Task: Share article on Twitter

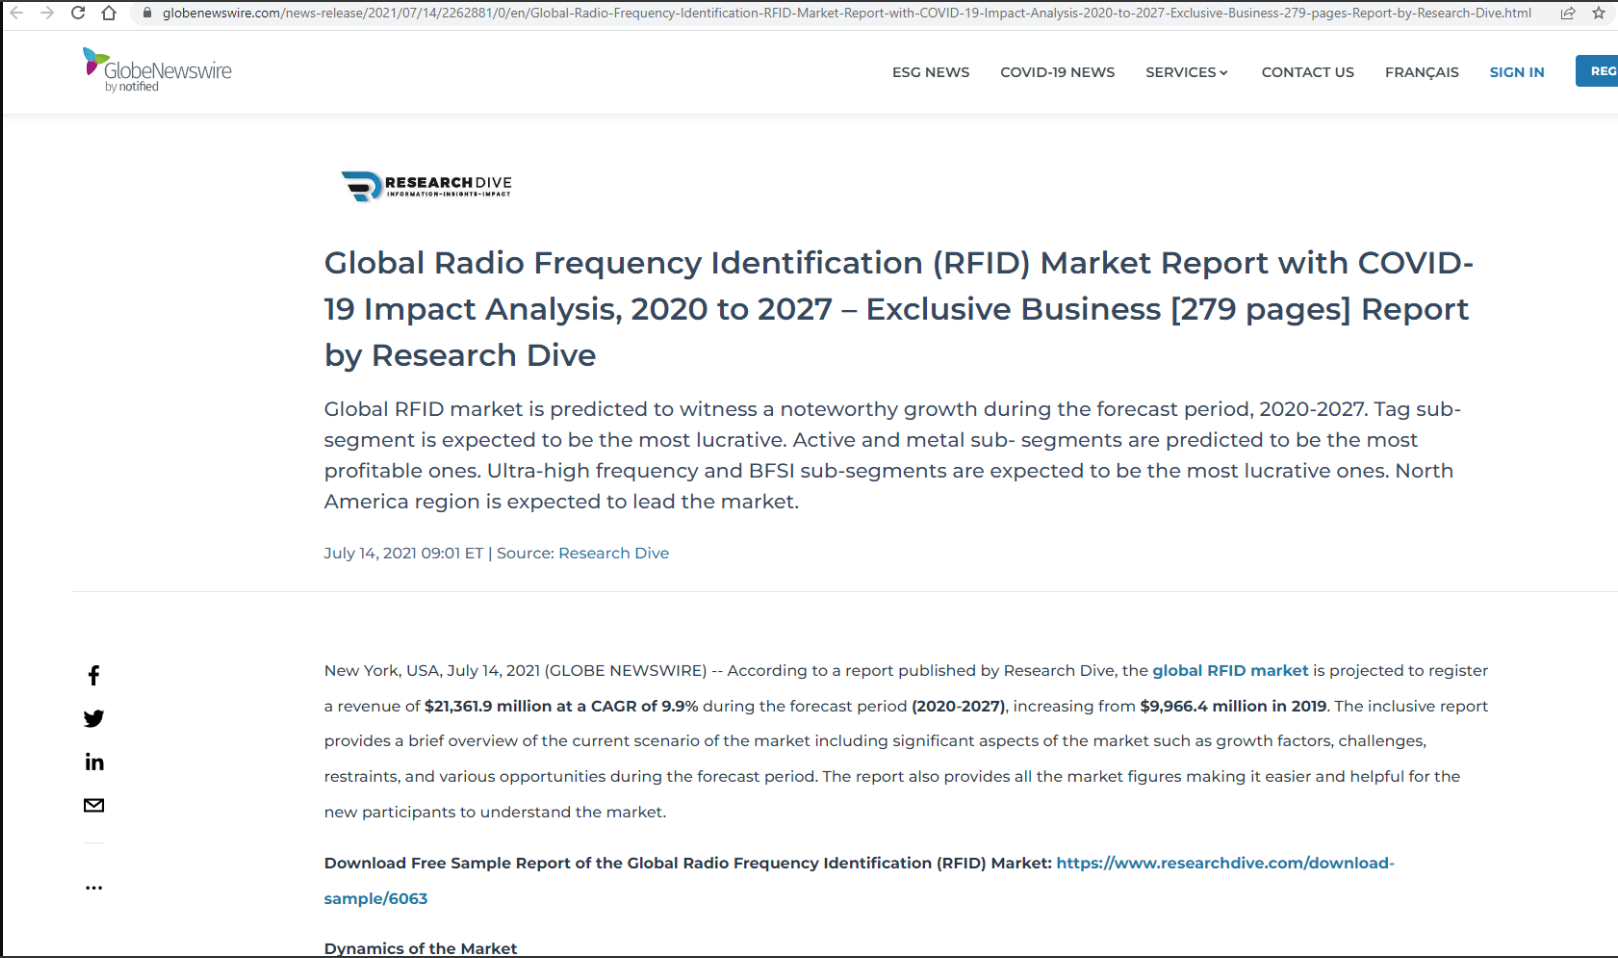Action: (x=94, y=719)
